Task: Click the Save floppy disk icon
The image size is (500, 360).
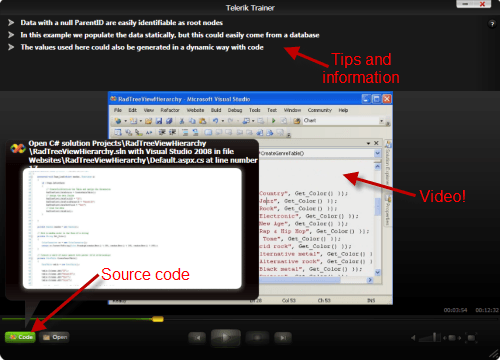Action: pos(159,121)
